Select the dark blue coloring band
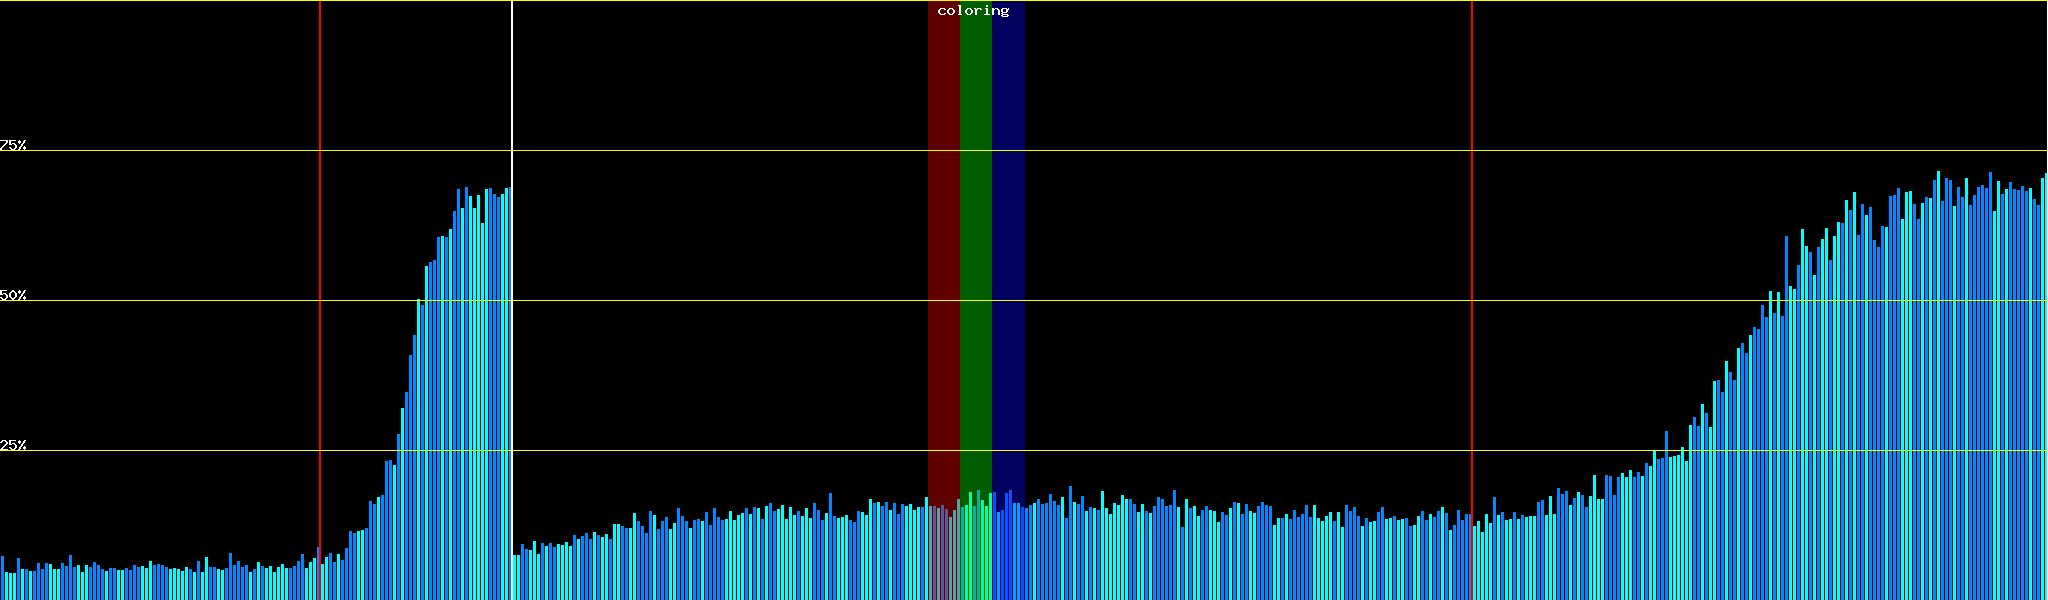2048x600 pixels. (x=1008, y=250)
